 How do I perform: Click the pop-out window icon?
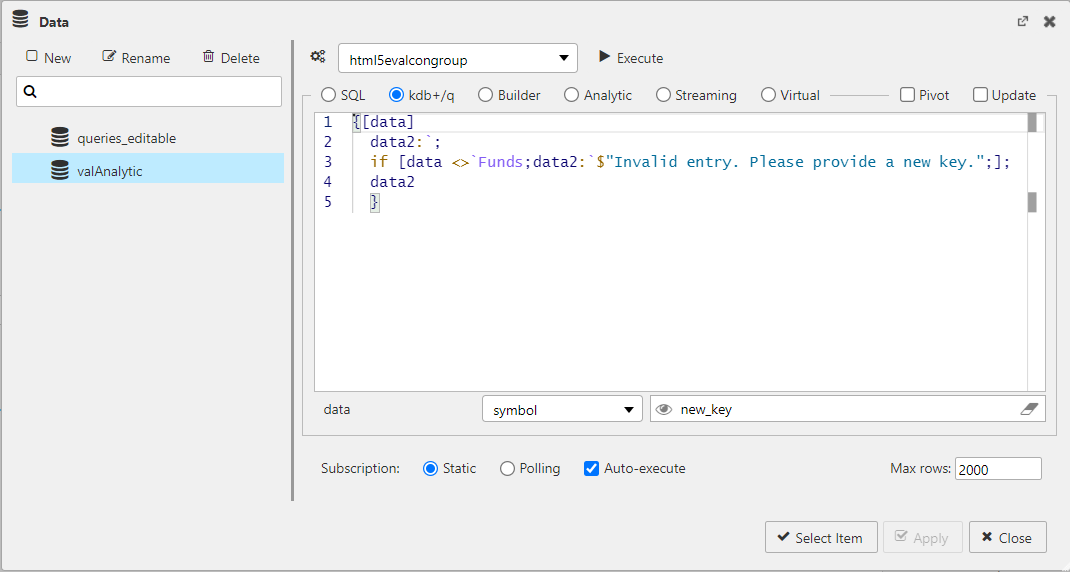(x=1023, y=21)
